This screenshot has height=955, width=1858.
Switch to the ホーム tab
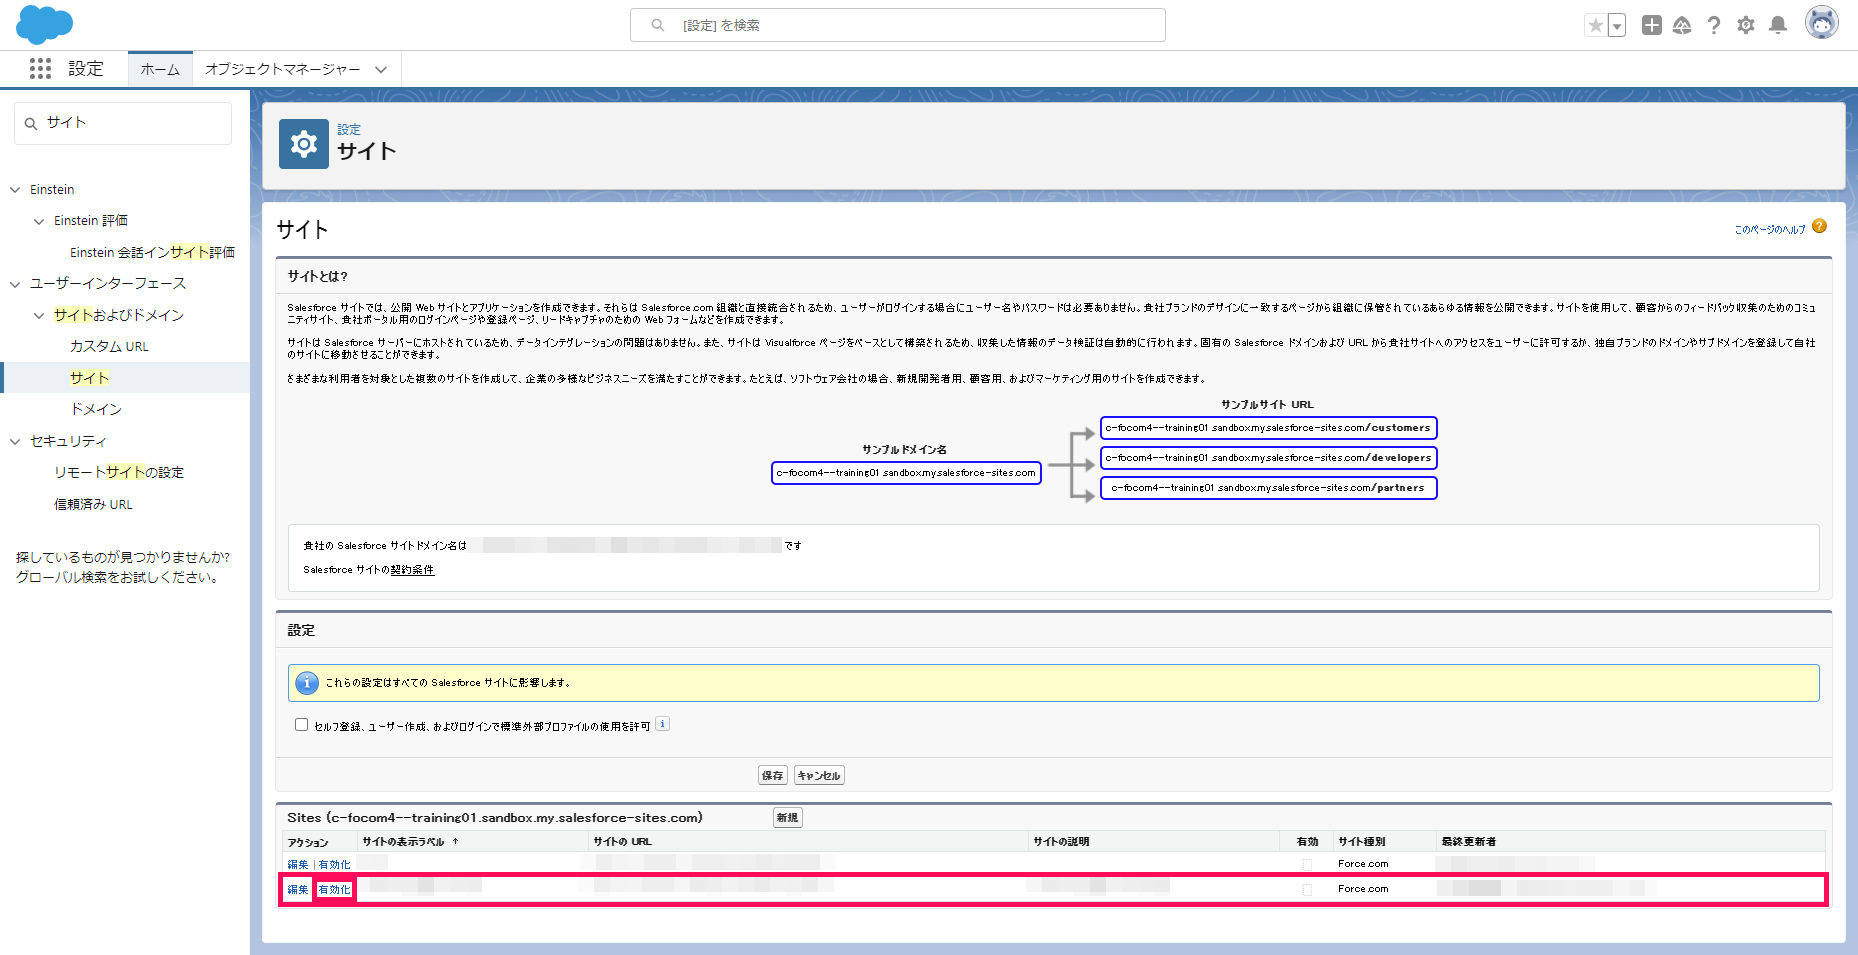coord(160,69)
